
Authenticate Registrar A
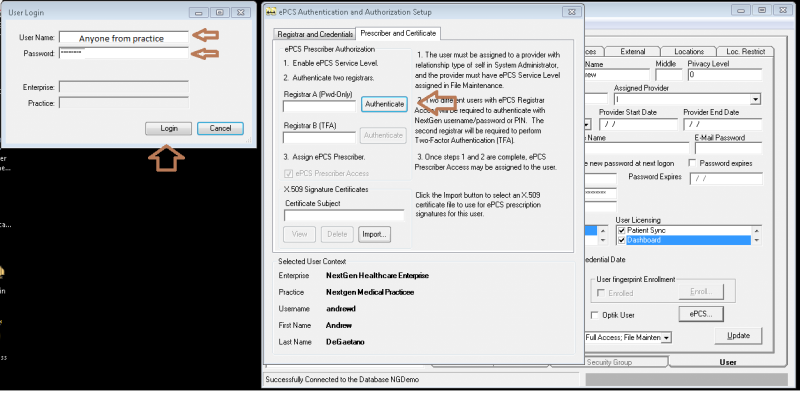[x=385, y=104]
